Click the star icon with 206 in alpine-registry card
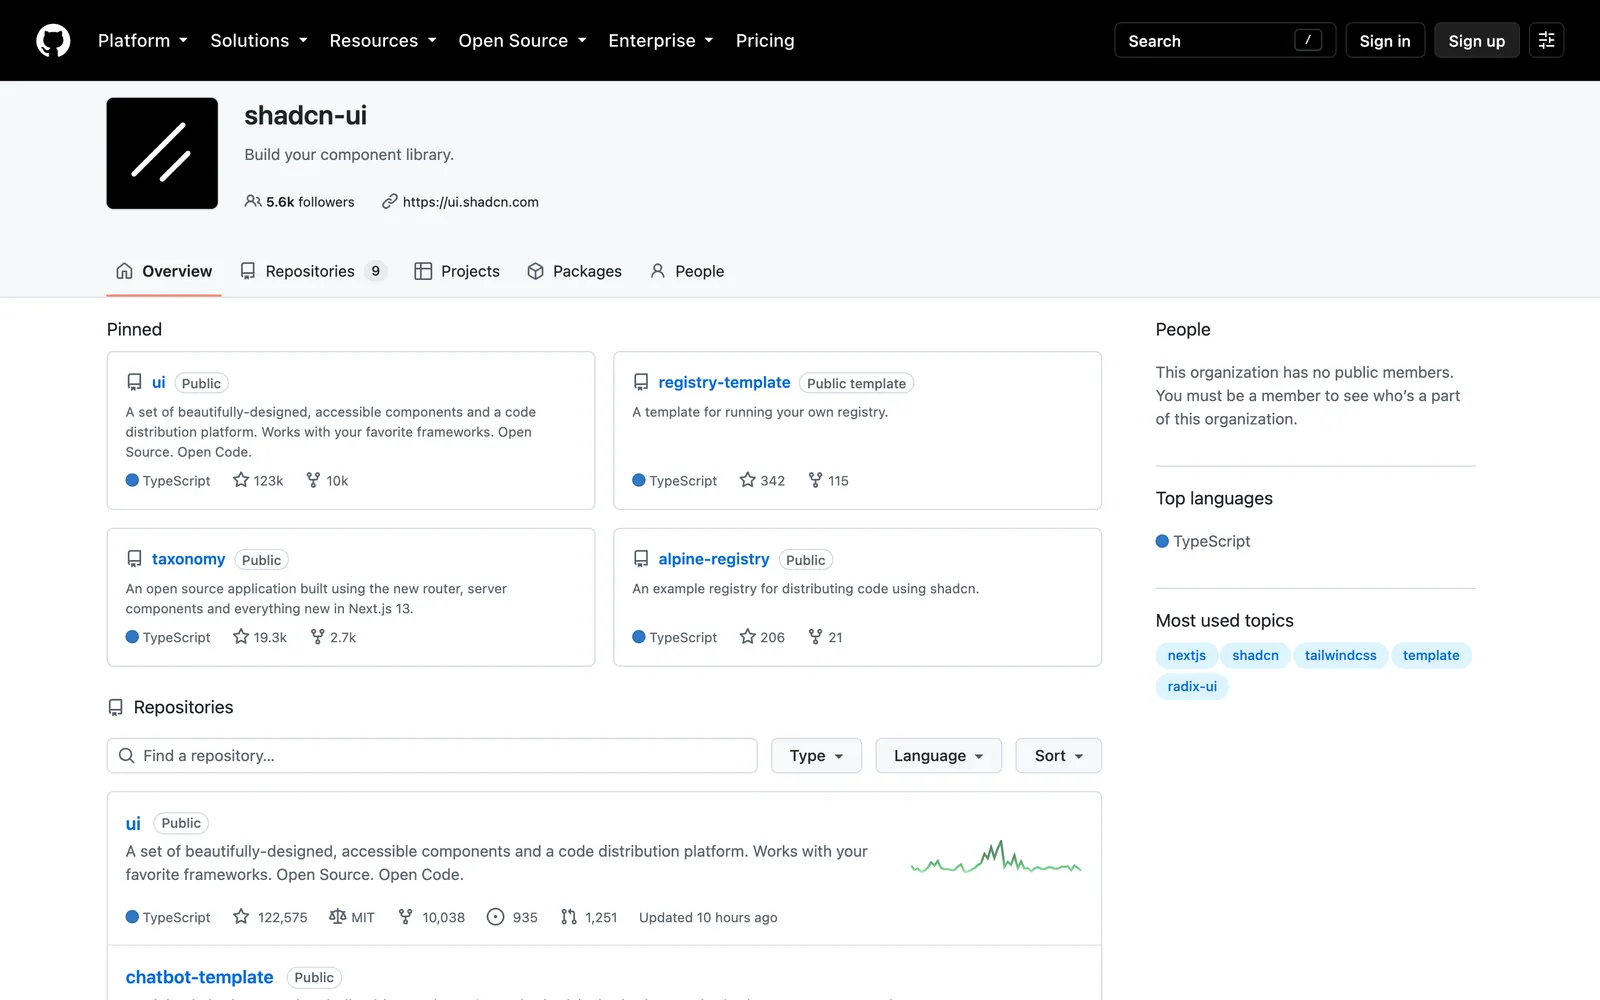 tap(747, 637)
